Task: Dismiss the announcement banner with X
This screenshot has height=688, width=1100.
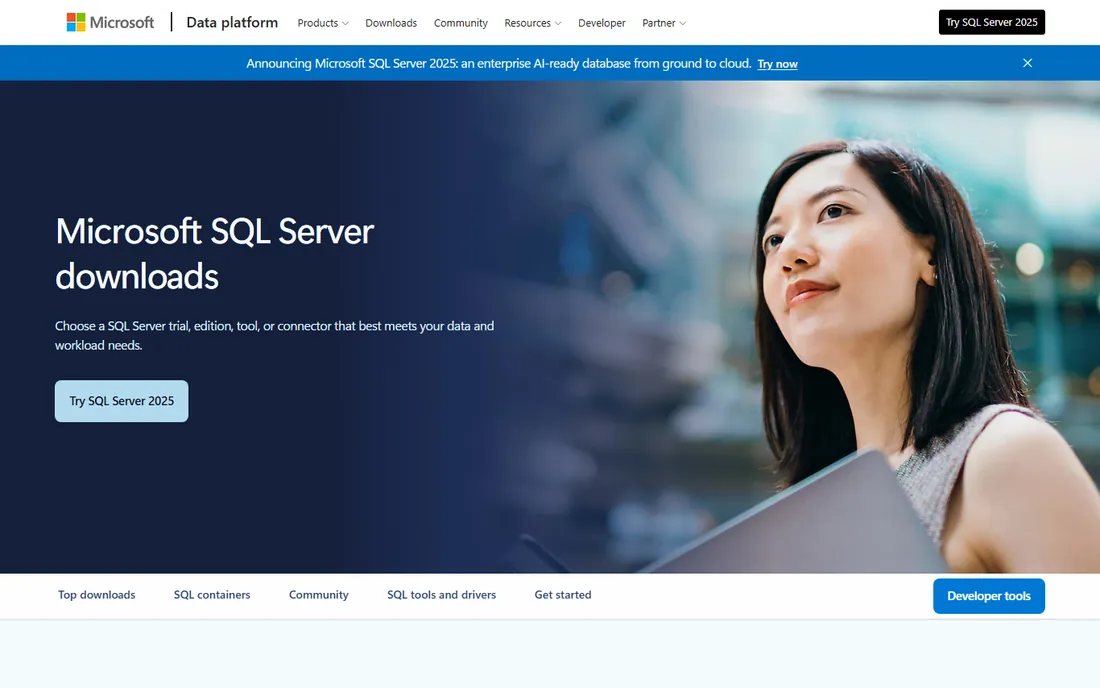Action: 1027,63
